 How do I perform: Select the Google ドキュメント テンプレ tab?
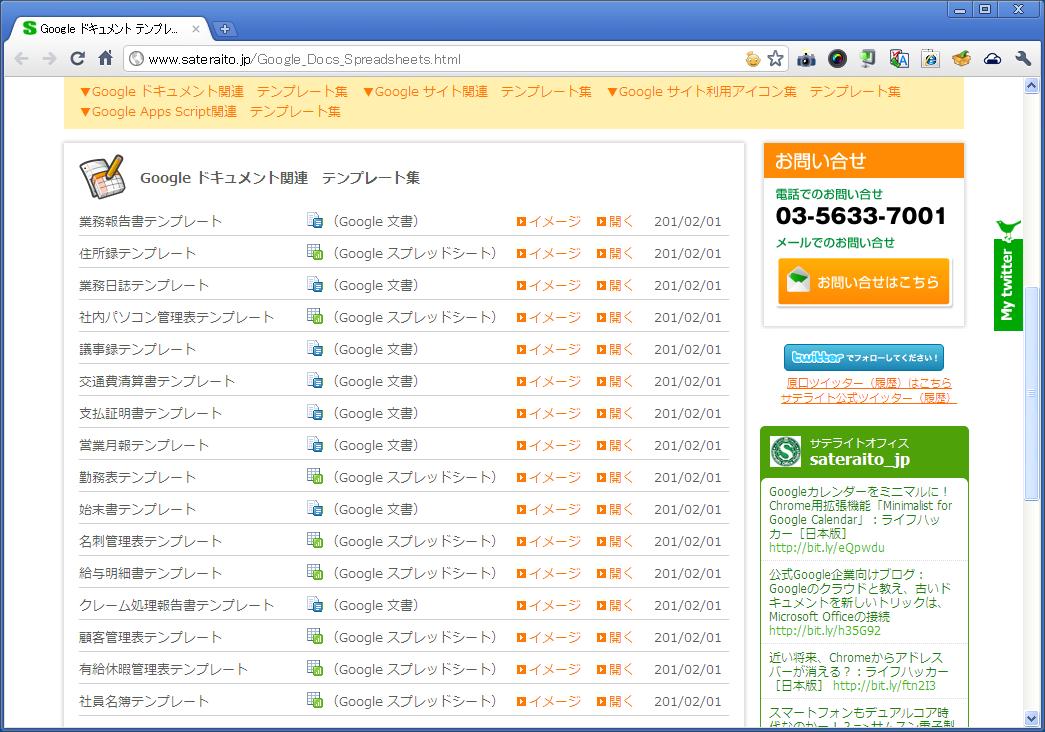click(108, 29)
